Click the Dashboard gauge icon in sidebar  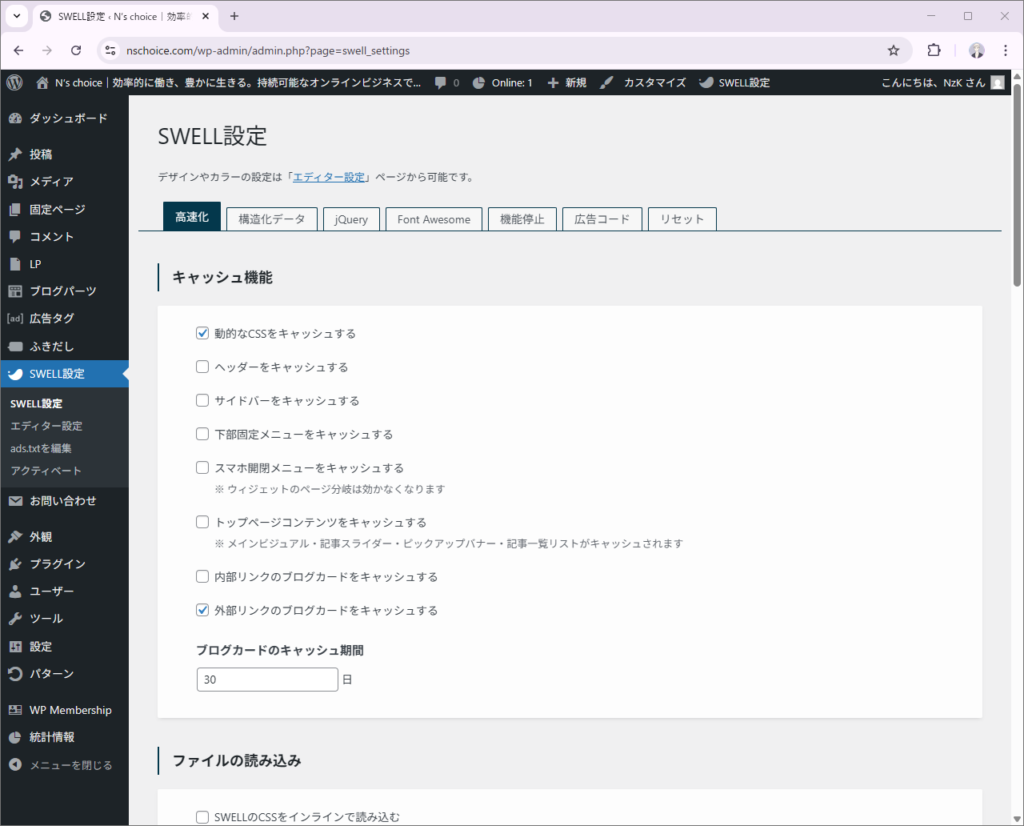pos(15,118)
